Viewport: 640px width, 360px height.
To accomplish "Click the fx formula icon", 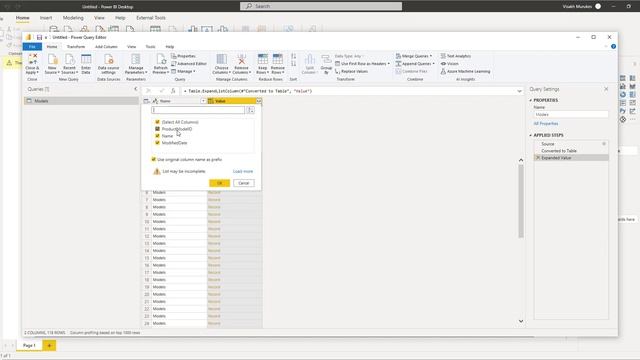I will pyautogui.click(x=173, y=91).
